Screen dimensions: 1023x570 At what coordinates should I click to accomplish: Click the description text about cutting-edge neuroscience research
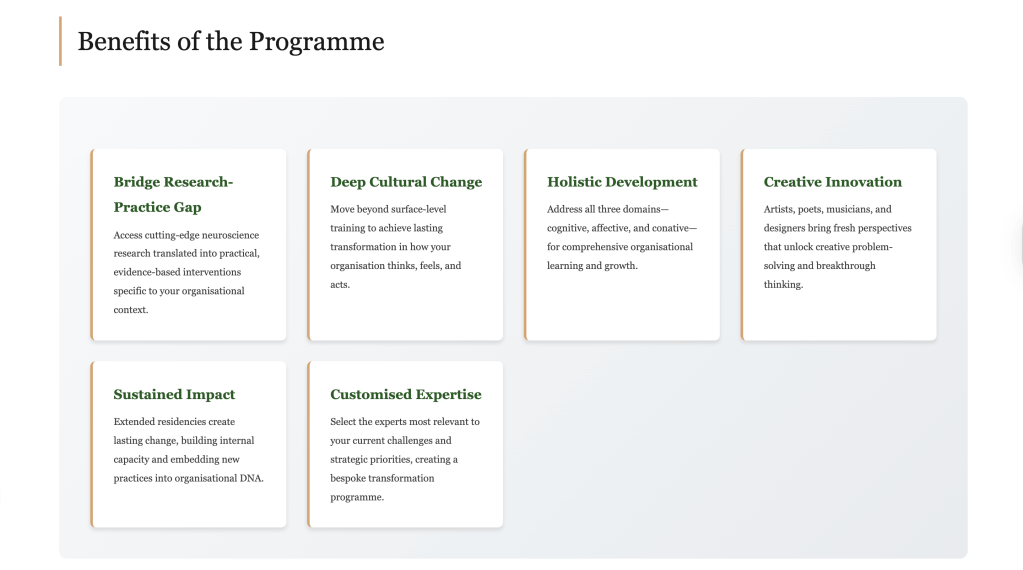pyautogui.click(x=186, y=272)
